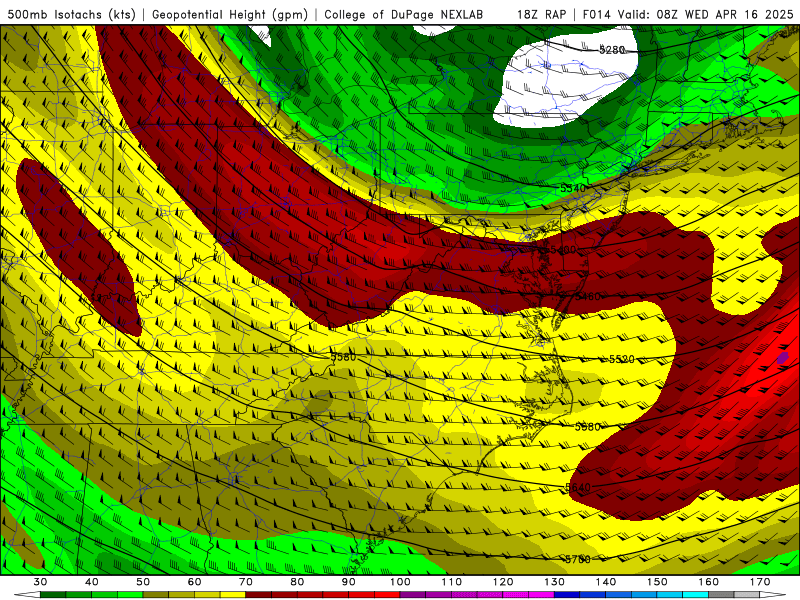
Task: Click the 5340 height contour label
Action: 573,188
